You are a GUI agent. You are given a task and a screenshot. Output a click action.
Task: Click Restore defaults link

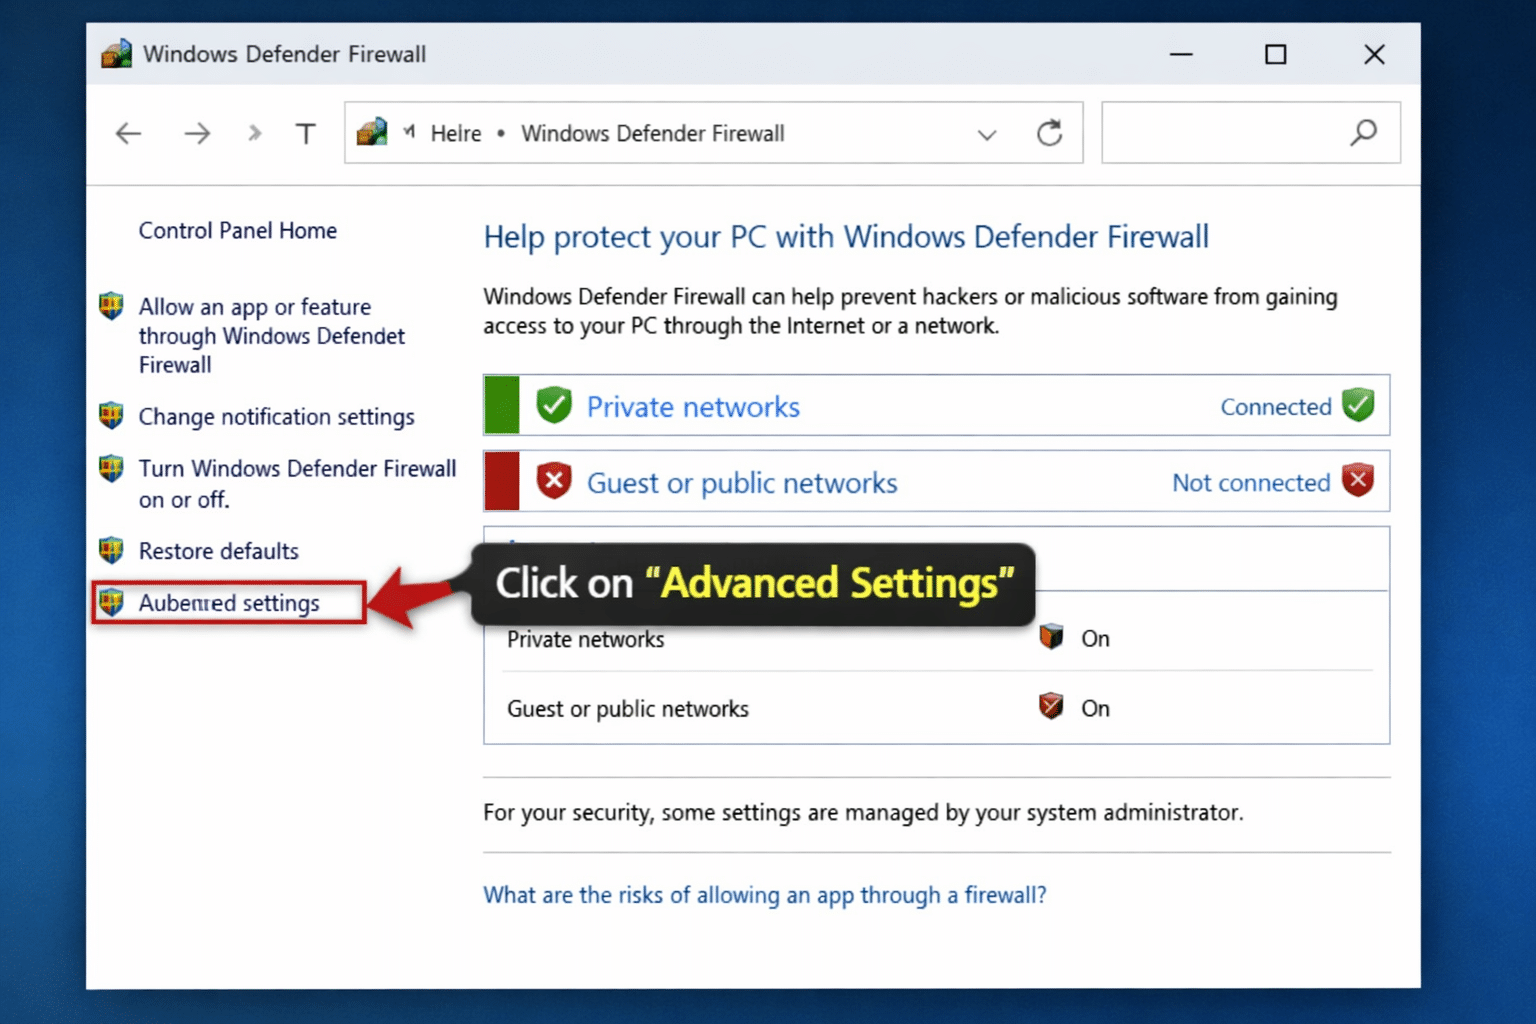pos(219,551)
